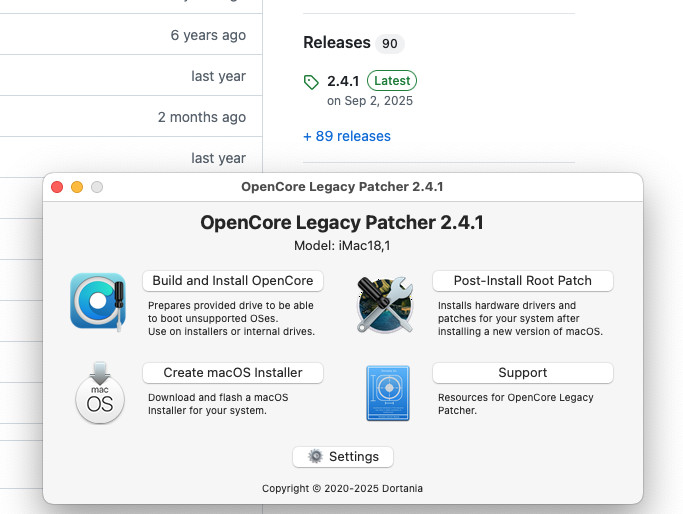Minimize the patcher window with yellow button
Image resolution: width=683 pixels, height=514 pixels.
click(77, 187)
